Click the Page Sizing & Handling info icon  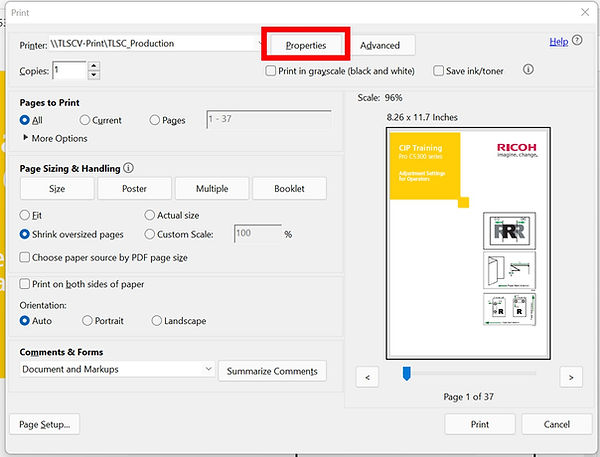tap(129, 168)
